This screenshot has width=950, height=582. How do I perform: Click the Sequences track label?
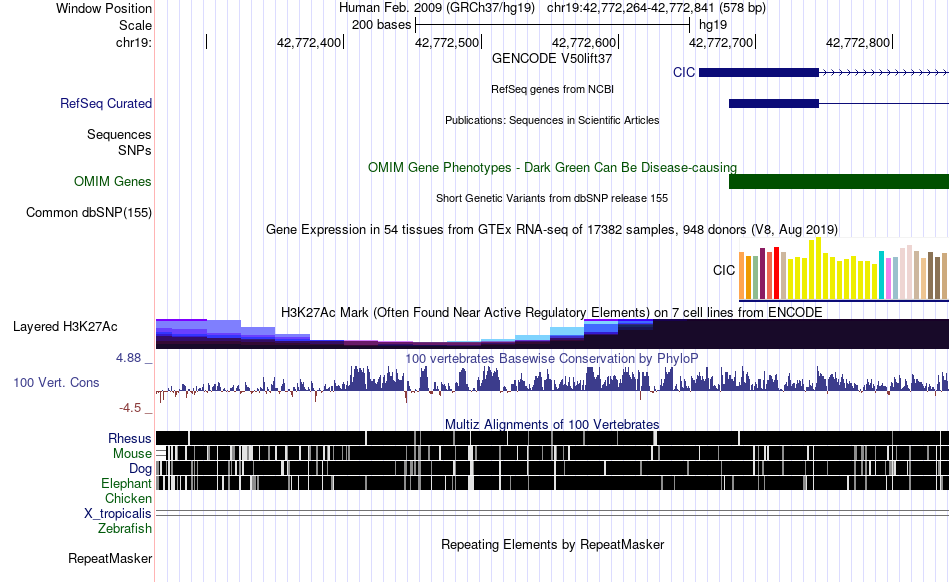tap(119, 134)
